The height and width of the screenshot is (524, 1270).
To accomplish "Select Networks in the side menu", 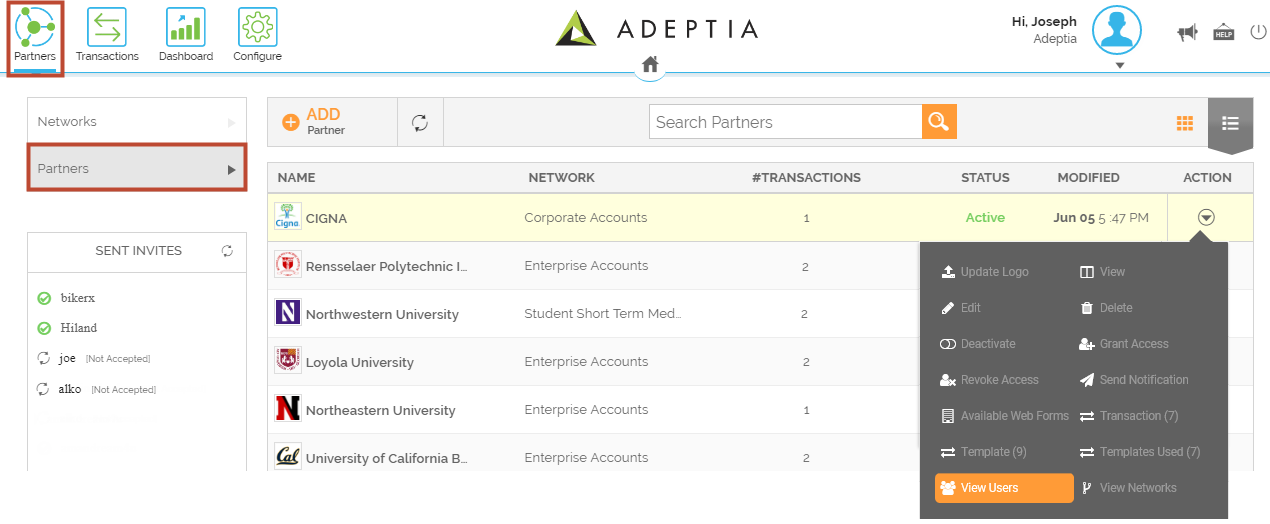I will coord(137,121).
